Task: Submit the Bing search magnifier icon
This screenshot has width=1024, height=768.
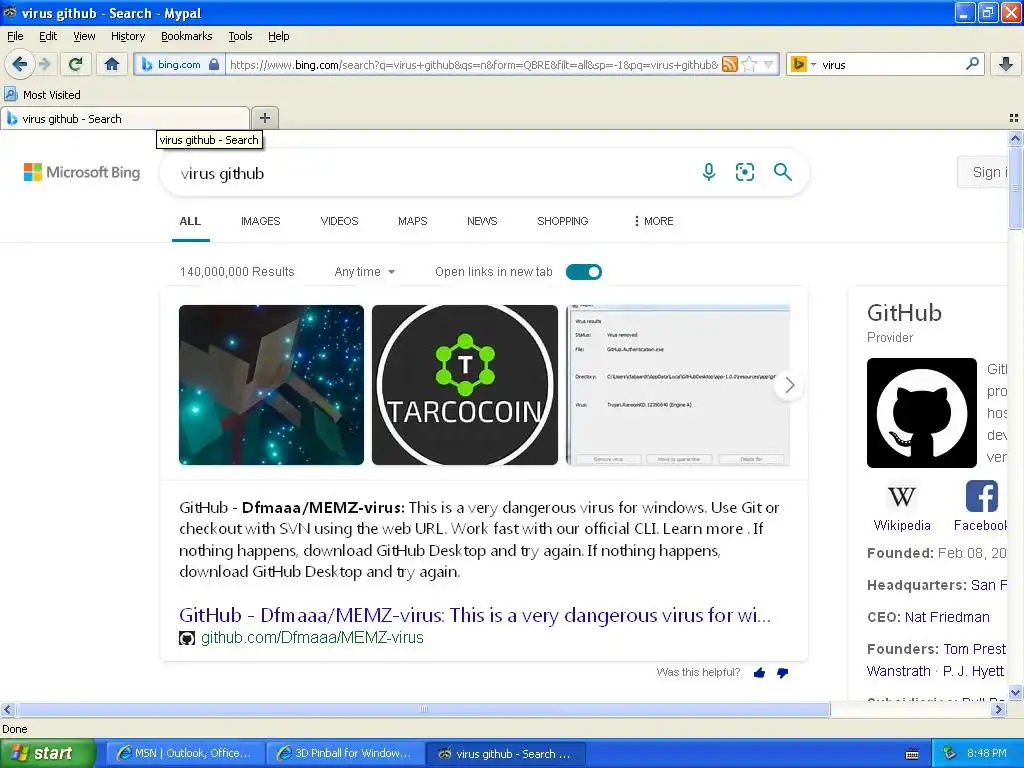Action: click(x=782, y=172)
